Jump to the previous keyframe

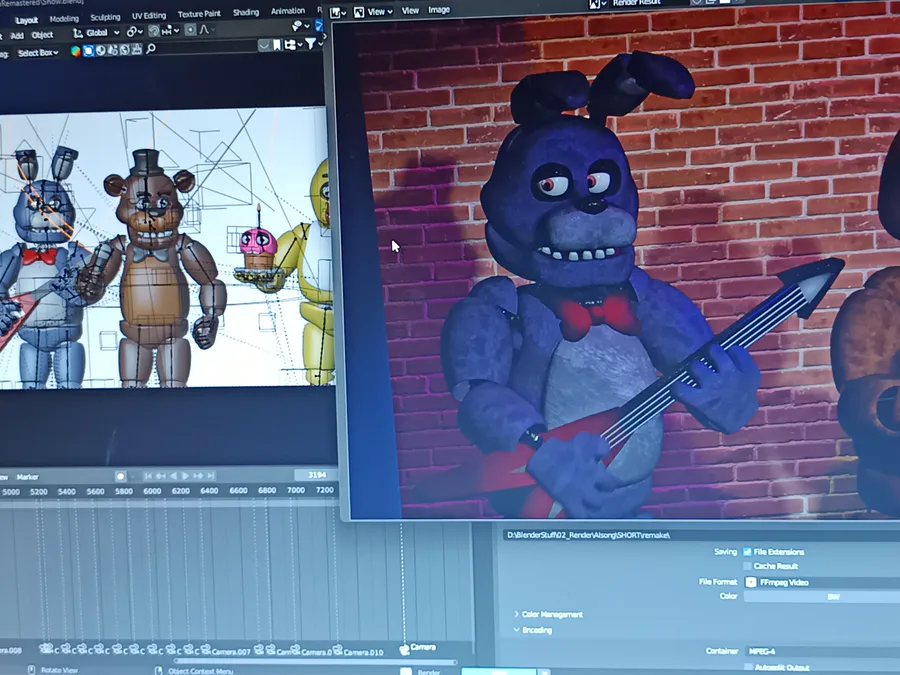pyautogui.click(x=161, y=476)
